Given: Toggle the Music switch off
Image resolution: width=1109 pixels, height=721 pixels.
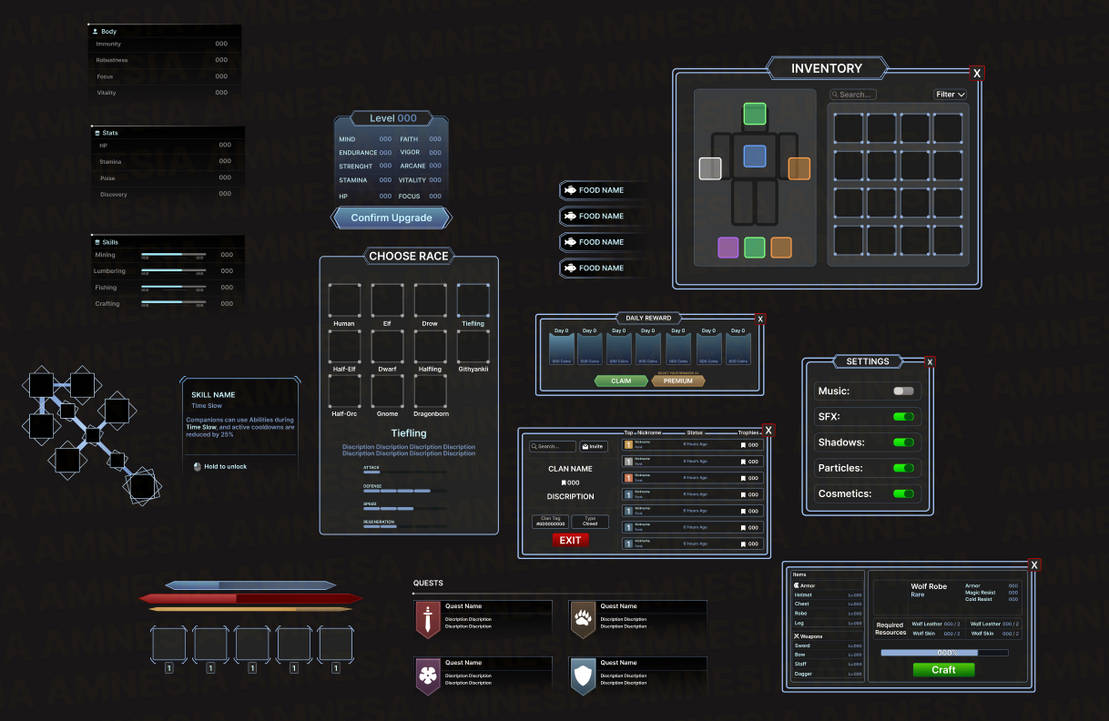Looking at the screenshot, I should (x=906, y=390).
